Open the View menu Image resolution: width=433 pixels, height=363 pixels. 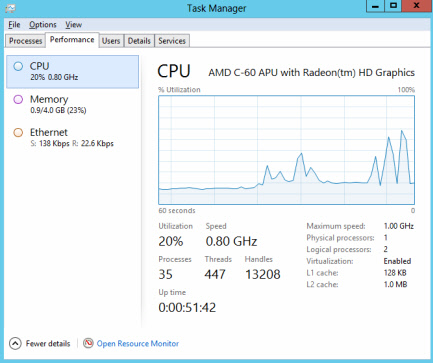(x=73, y=25)
